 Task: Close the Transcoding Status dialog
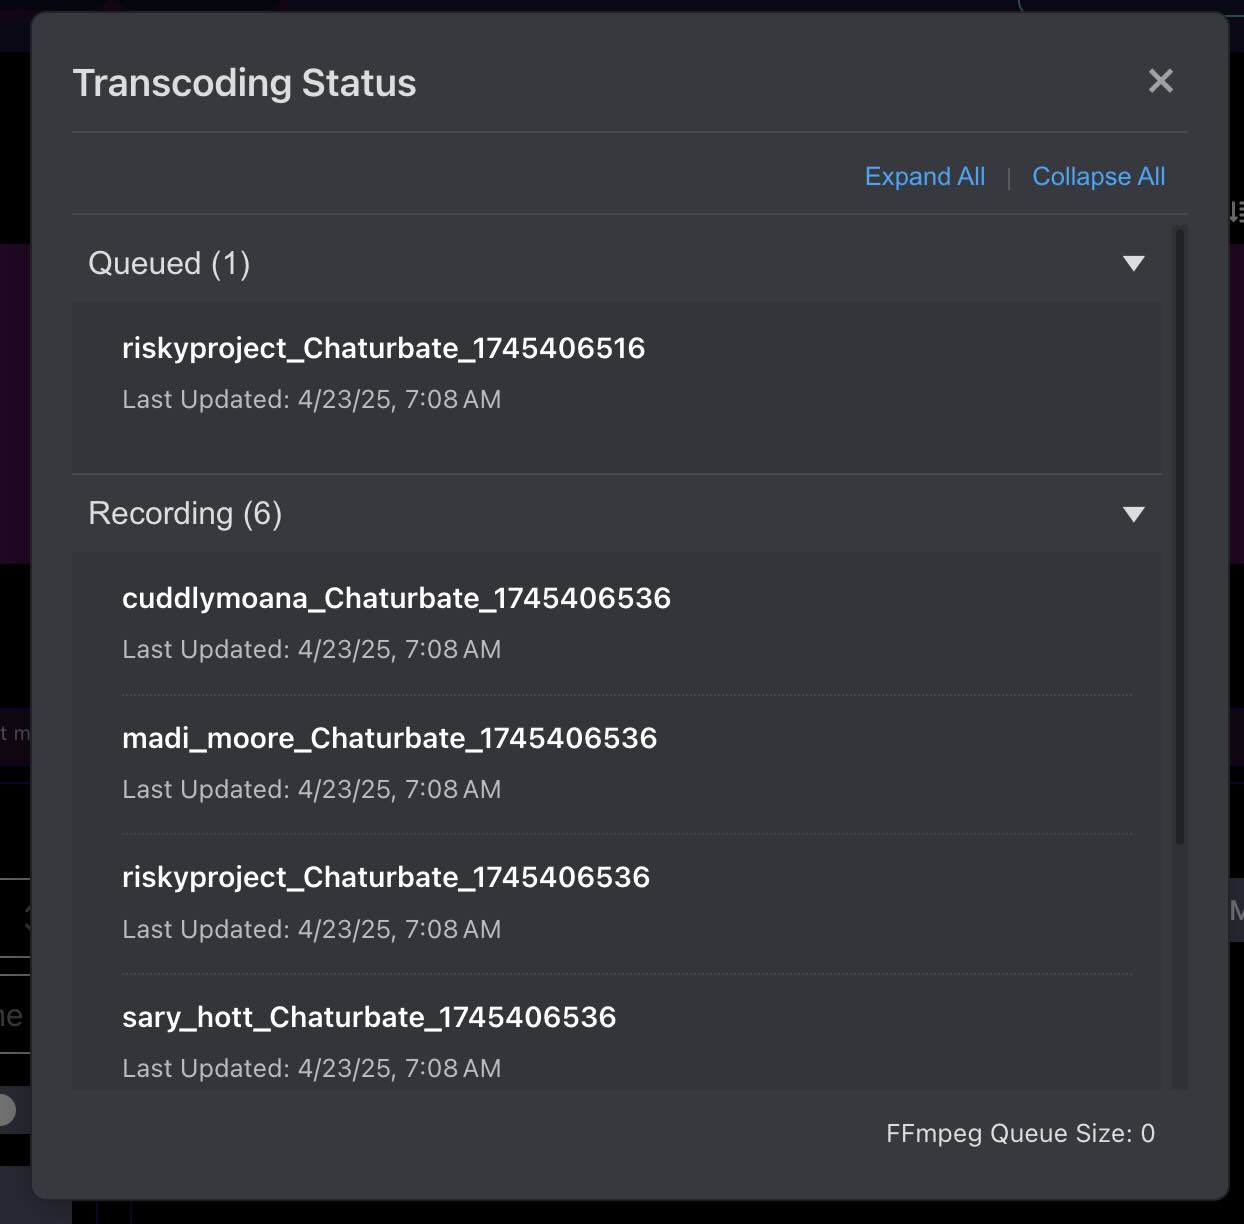click(x=1160, y=81)
